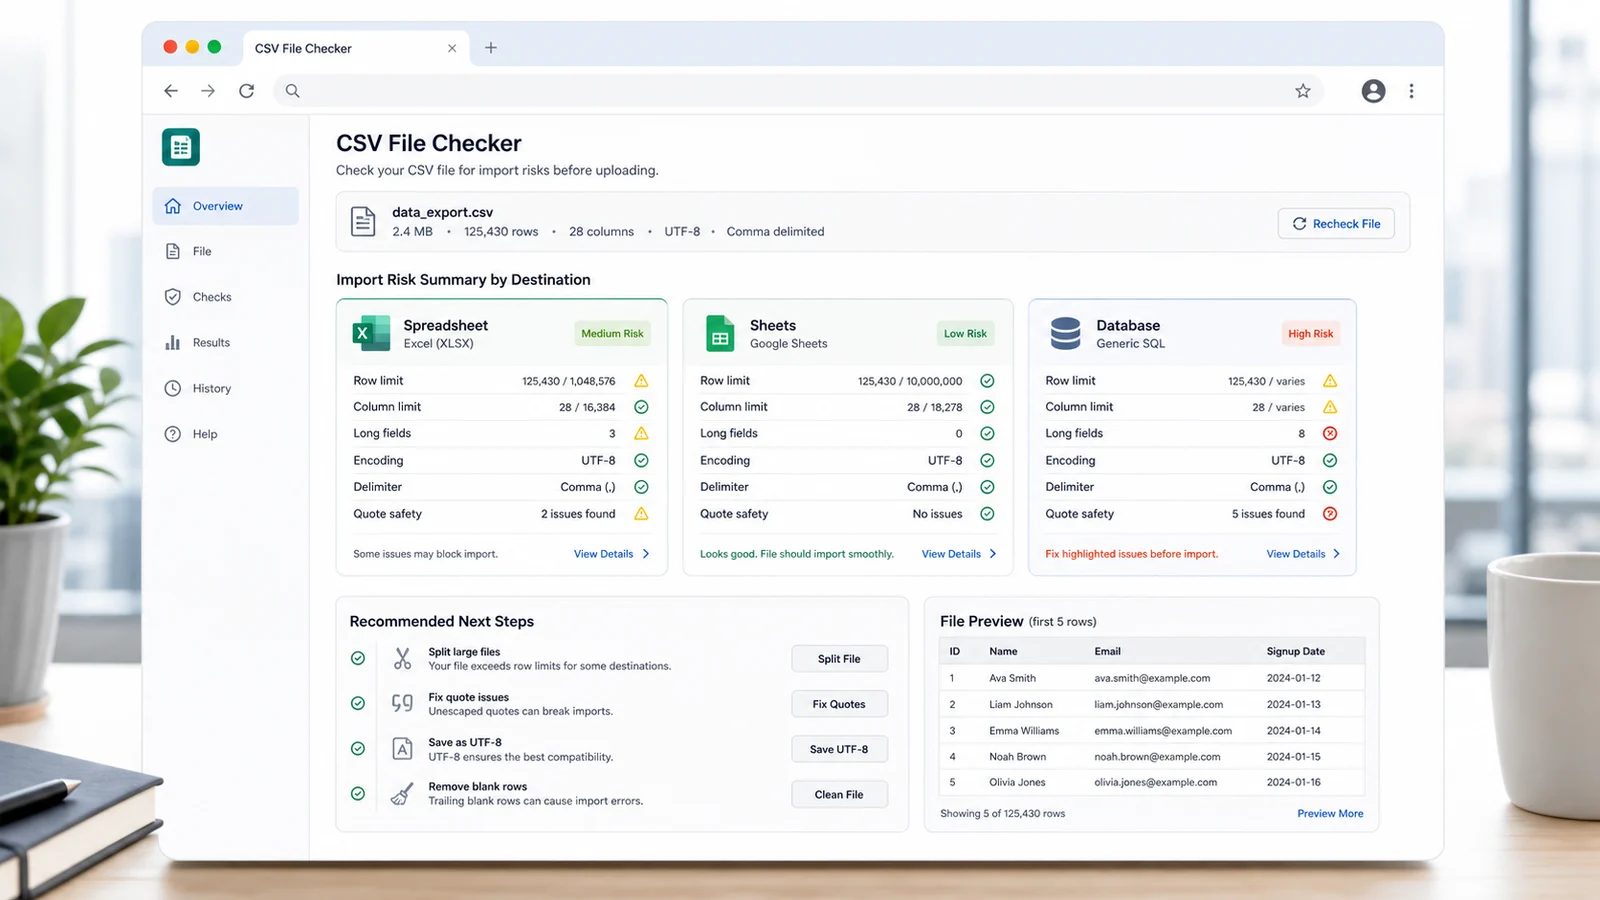Click the Database Column limit warning icon
The height and width of the screenshot is (900, 1600).
click(1330, 407)
